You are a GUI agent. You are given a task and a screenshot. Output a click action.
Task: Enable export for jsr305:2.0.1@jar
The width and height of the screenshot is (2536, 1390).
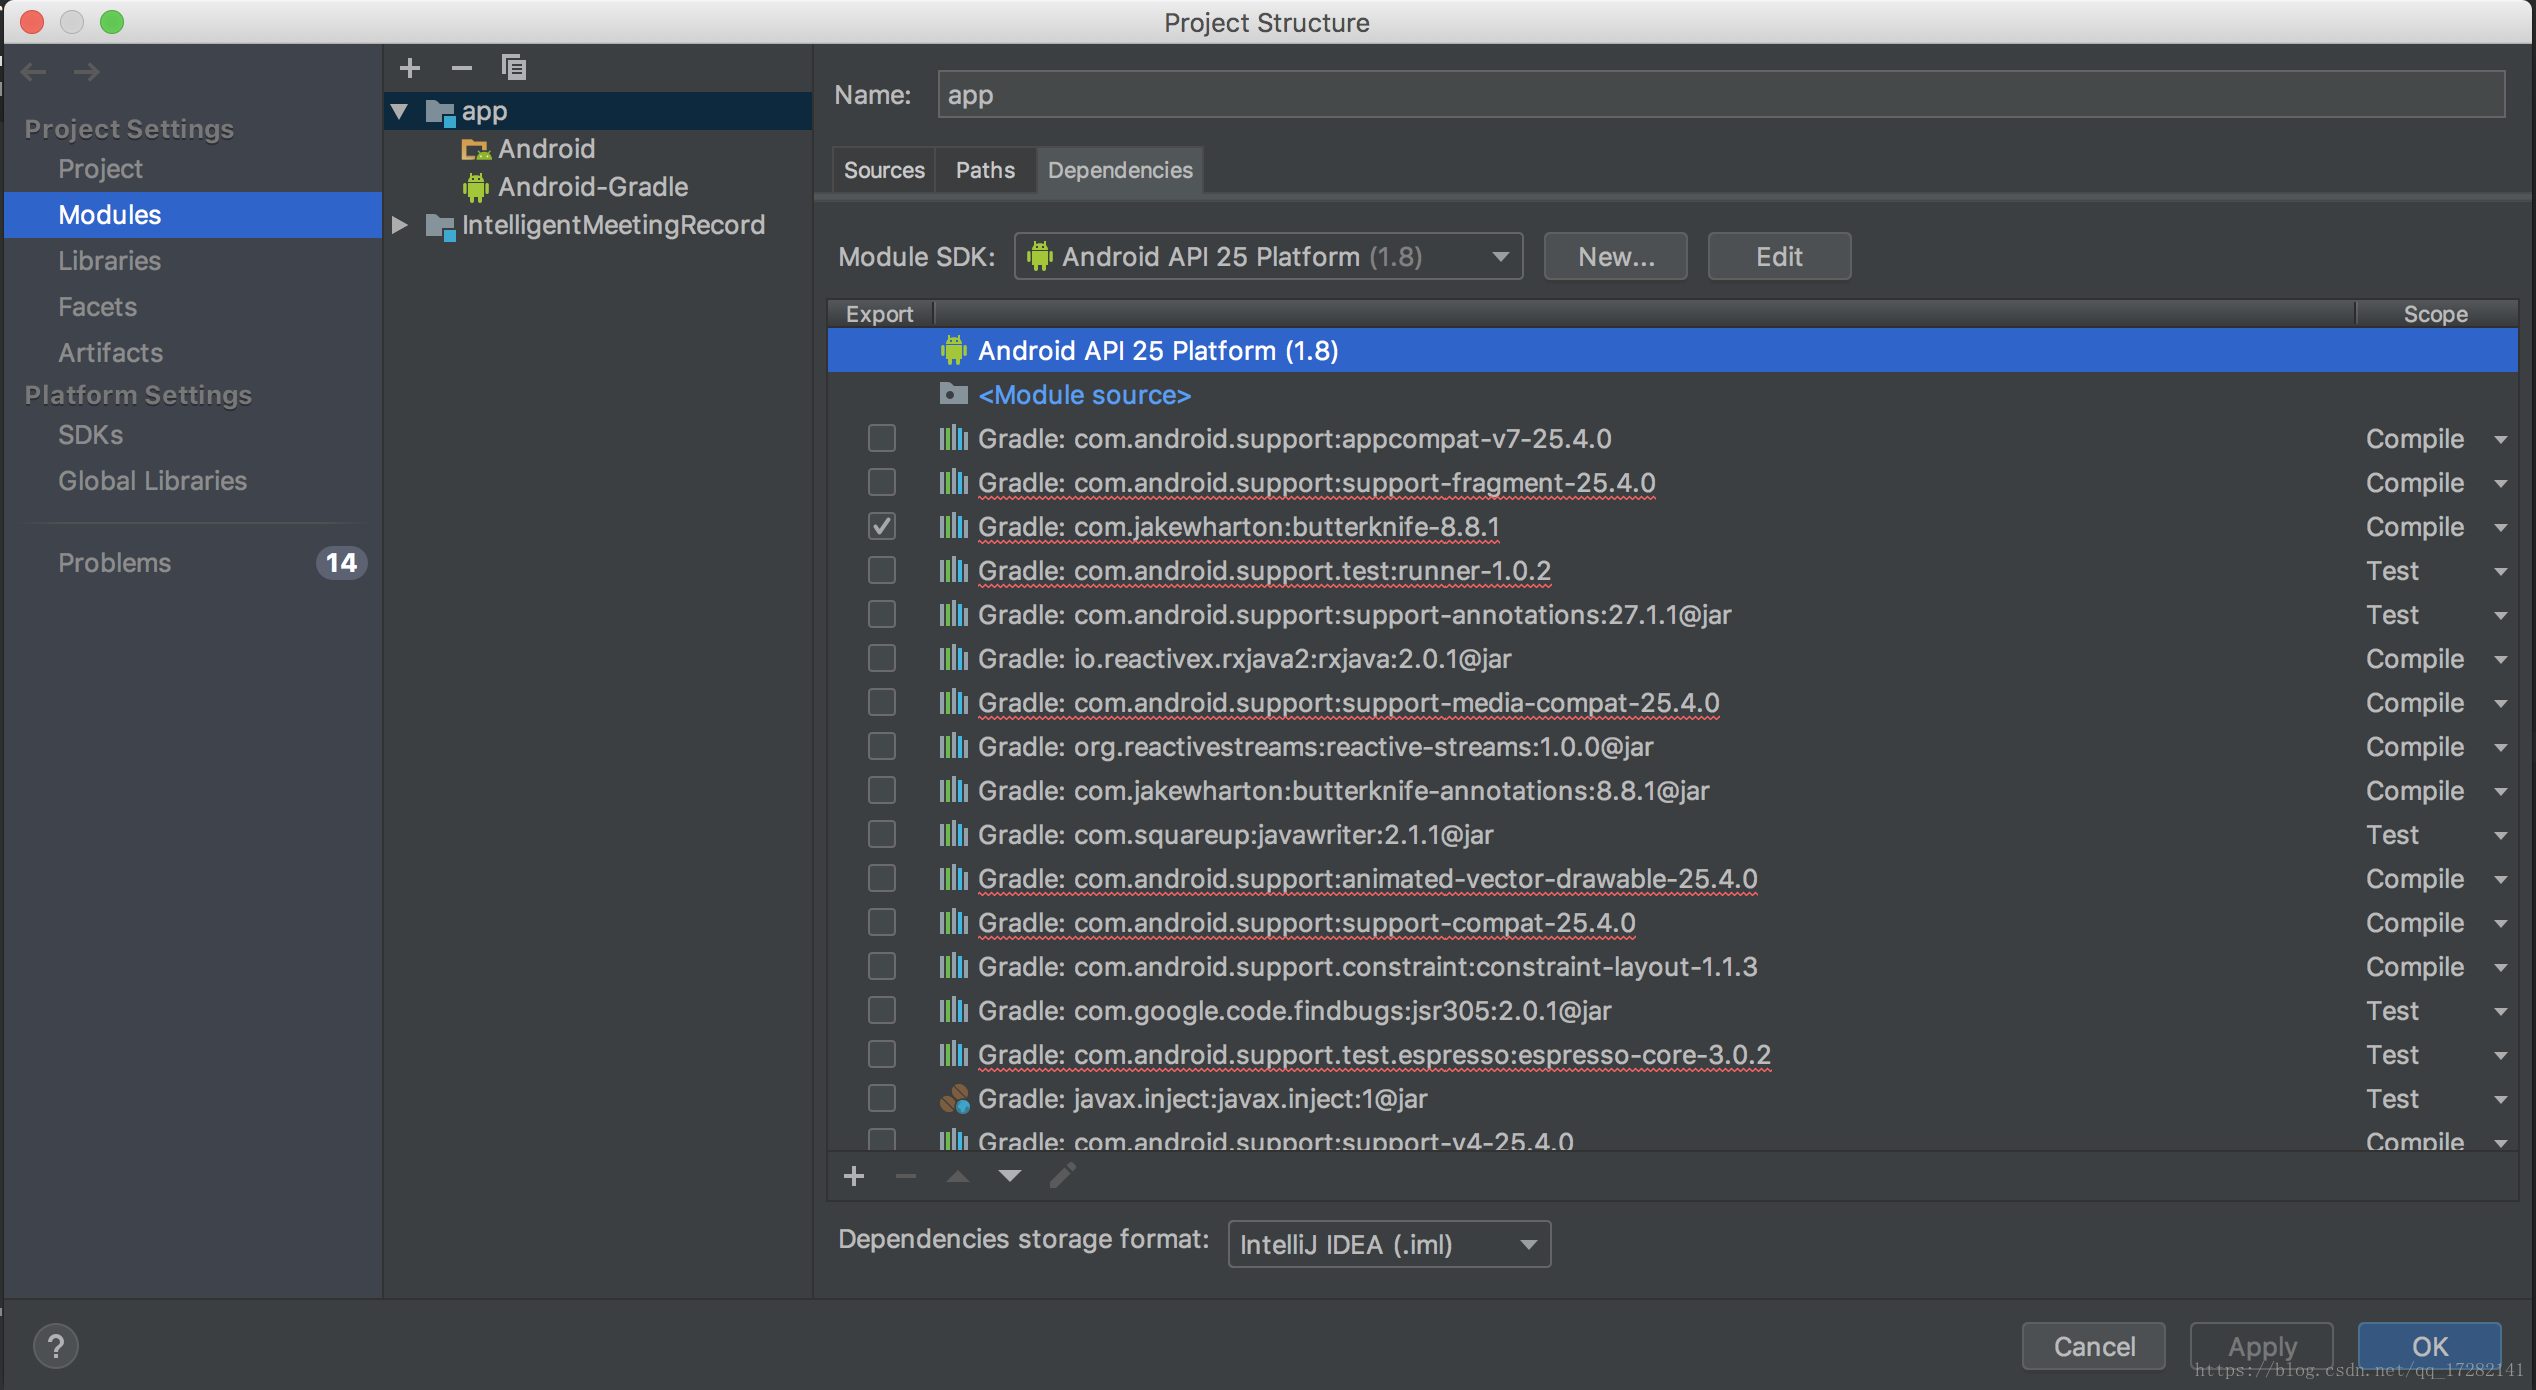(x=882, y=1010)
